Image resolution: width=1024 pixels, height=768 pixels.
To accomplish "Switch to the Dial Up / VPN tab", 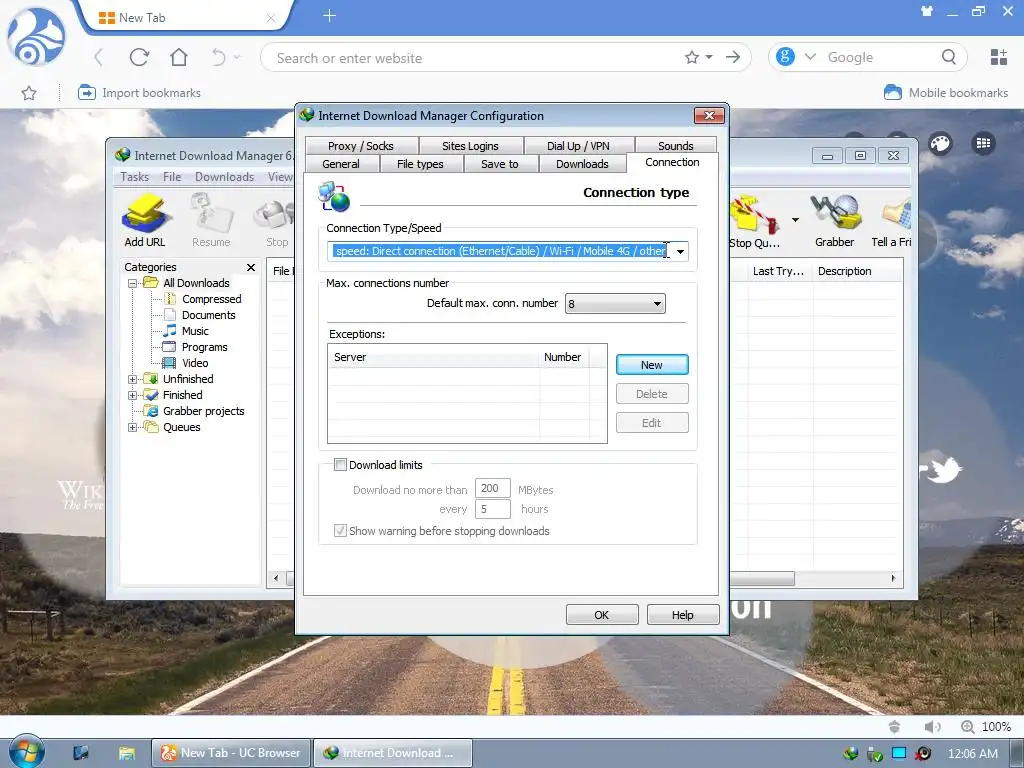I will 578,146.
